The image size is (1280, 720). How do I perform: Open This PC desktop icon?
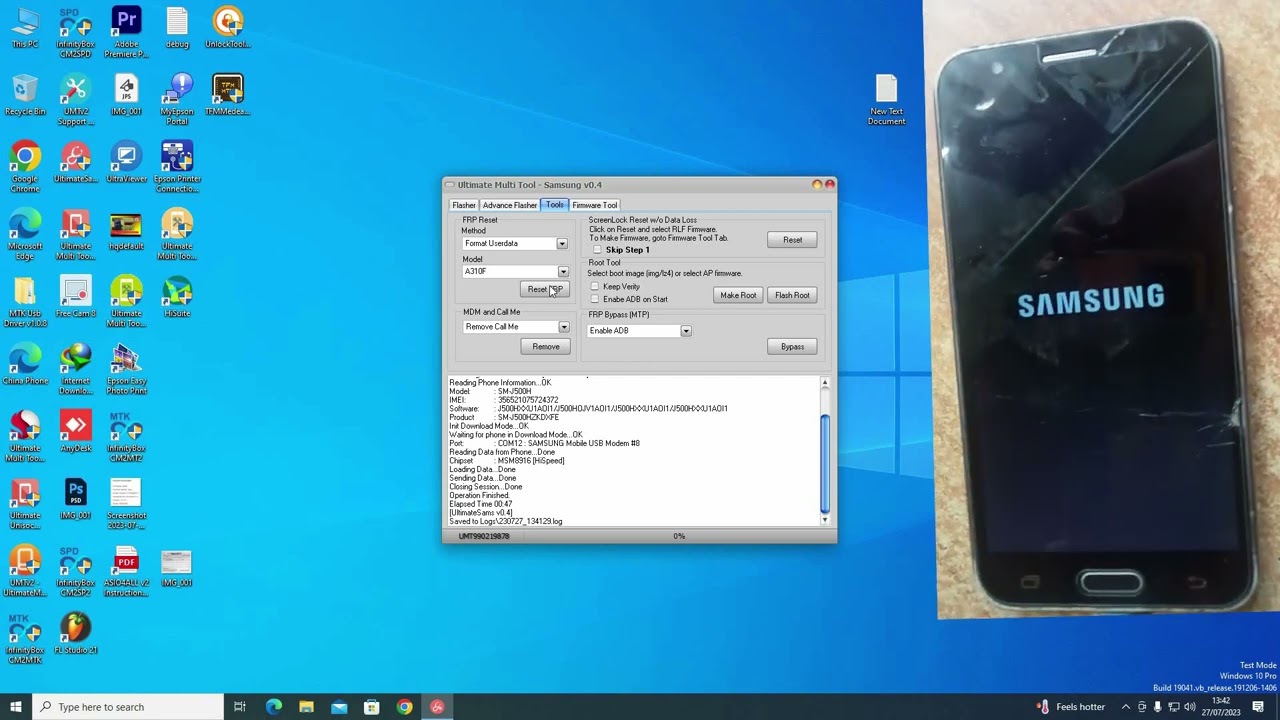[x=25, y=28]
